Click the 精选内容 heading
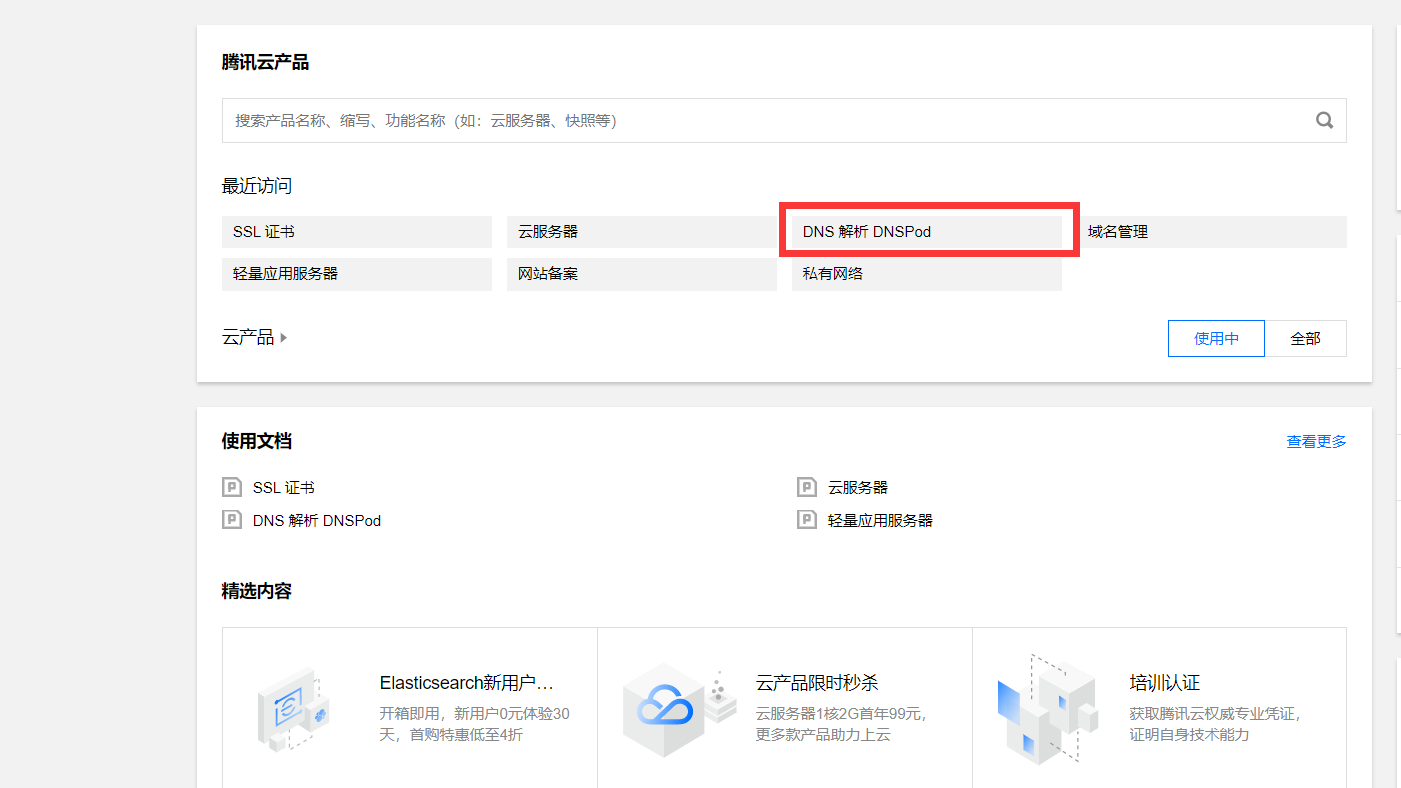 click(257, 591)
